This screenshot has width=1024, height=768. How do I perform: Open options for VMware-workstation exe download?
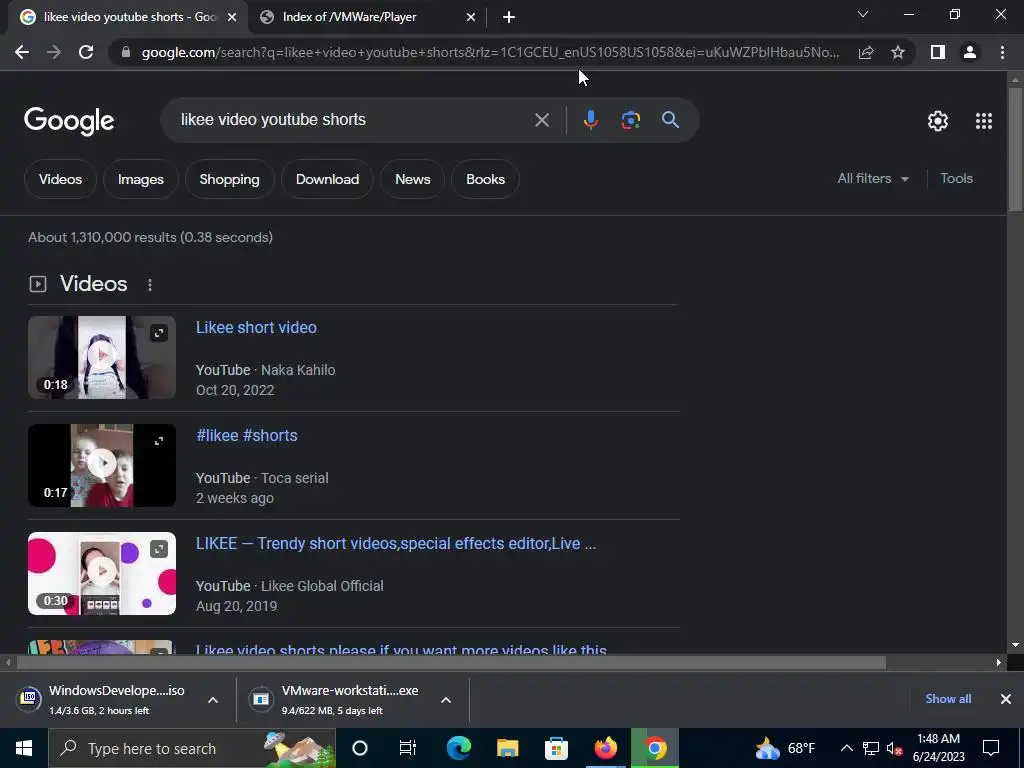(446, 700)
